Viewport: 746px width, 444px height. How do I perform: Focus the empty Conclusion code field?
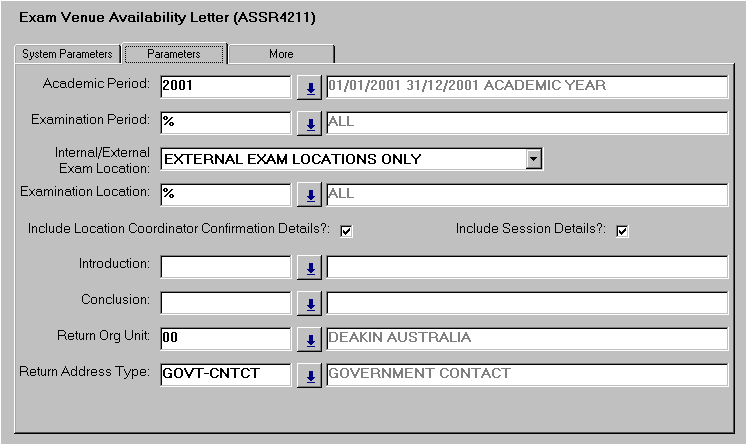224,303
